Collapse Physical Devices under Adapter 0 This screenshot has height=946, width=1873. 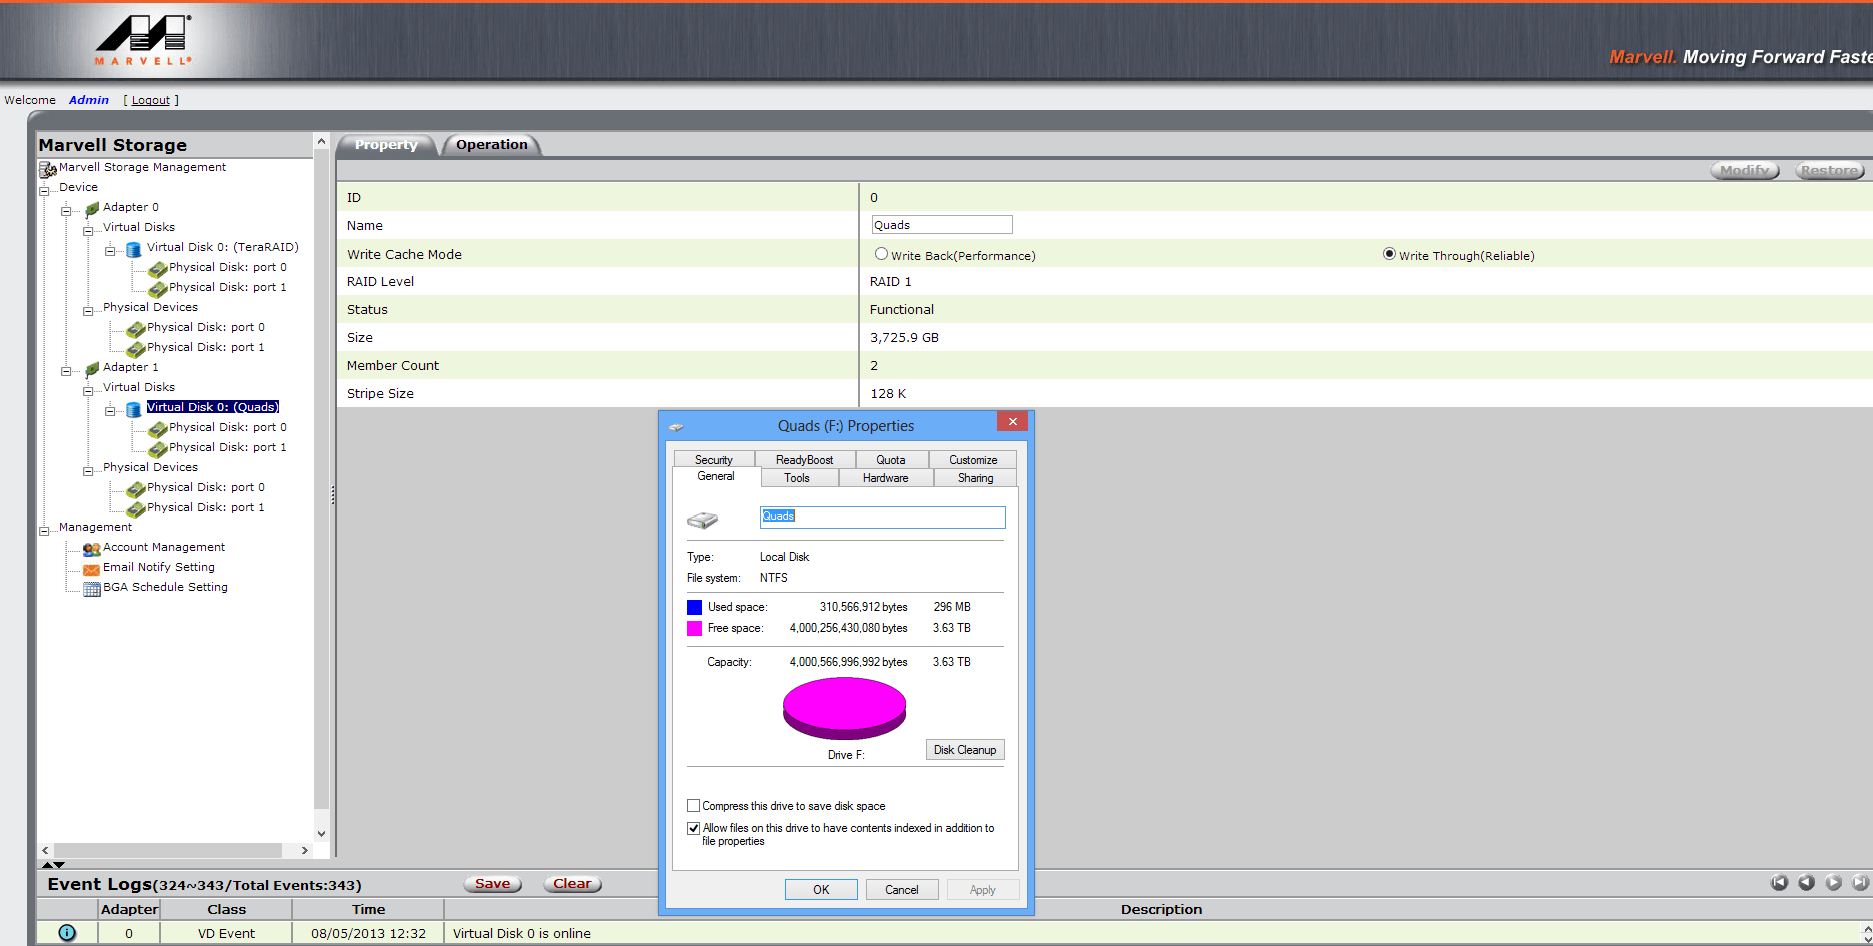(x=88, y=310)
